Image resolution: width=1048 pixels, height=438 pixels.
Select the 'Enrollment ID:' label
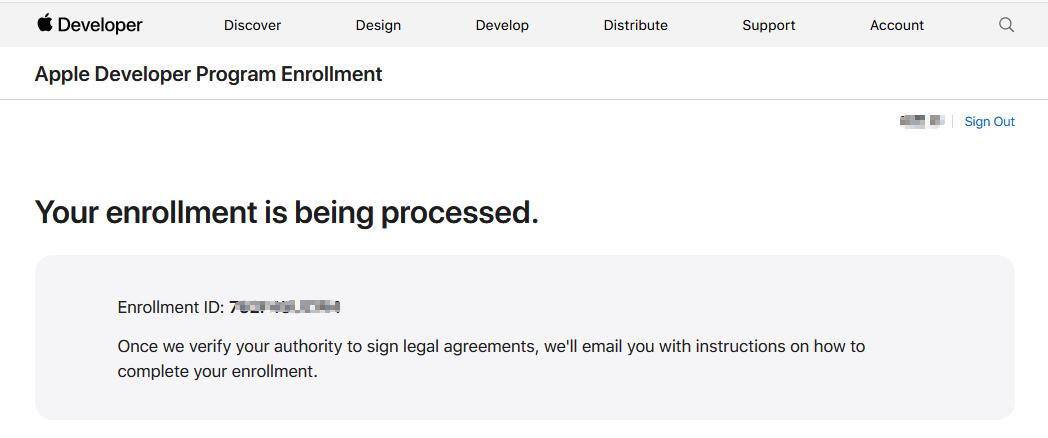[x=170, y=308]
